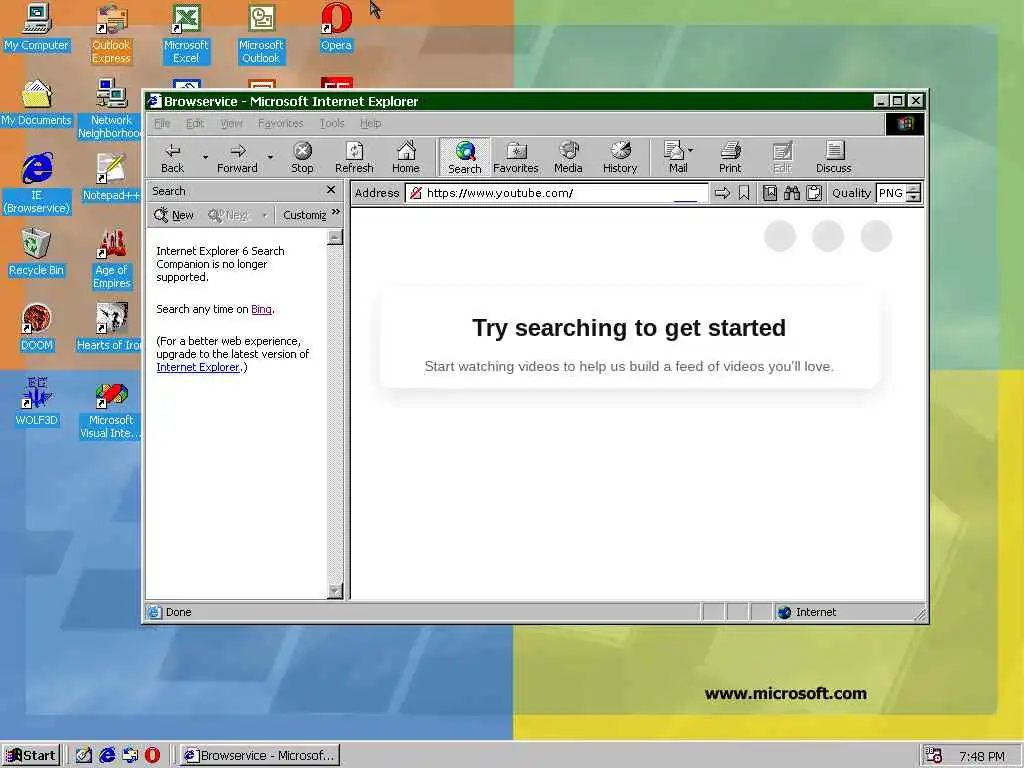Click the binoculars find icon
Image resolution: width=1024 pixels, height=768 pixels.
(792, 193)
